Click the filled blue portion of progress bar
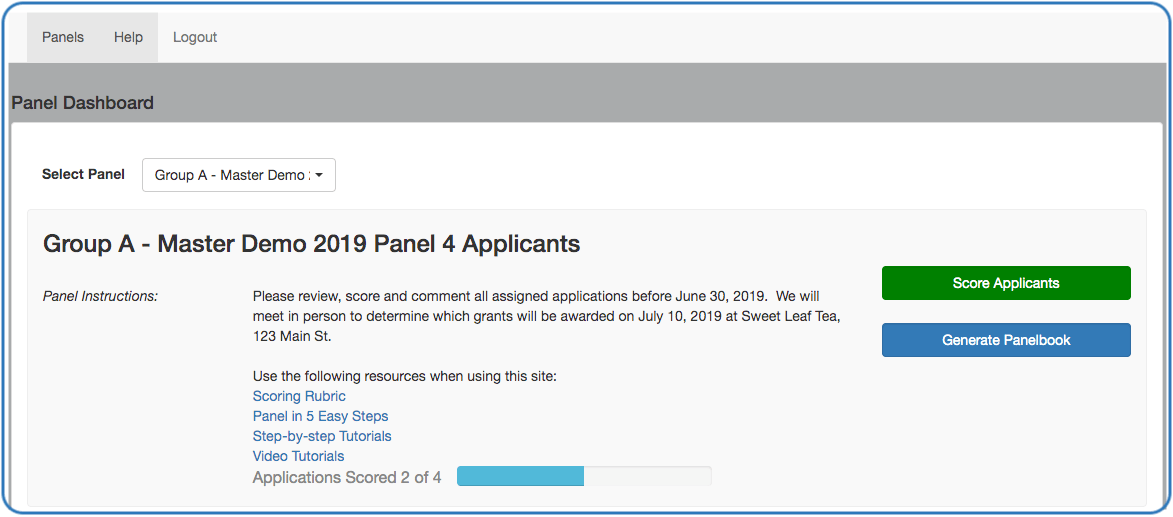This screenshot has width=1173, height=517. tap(520, 476)
